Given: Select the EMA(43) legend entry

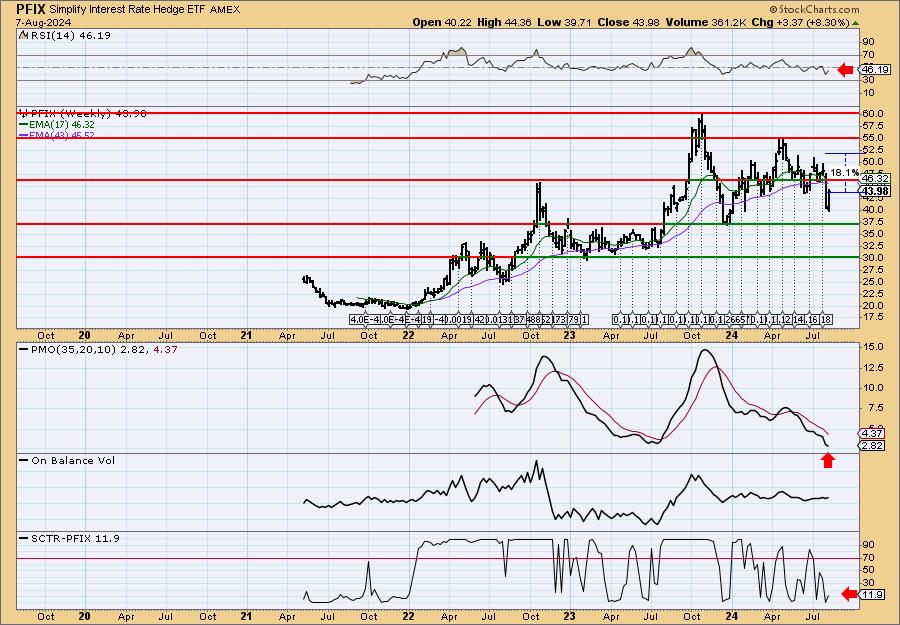Looking at the screenshot, I should (x=57, y=135).
